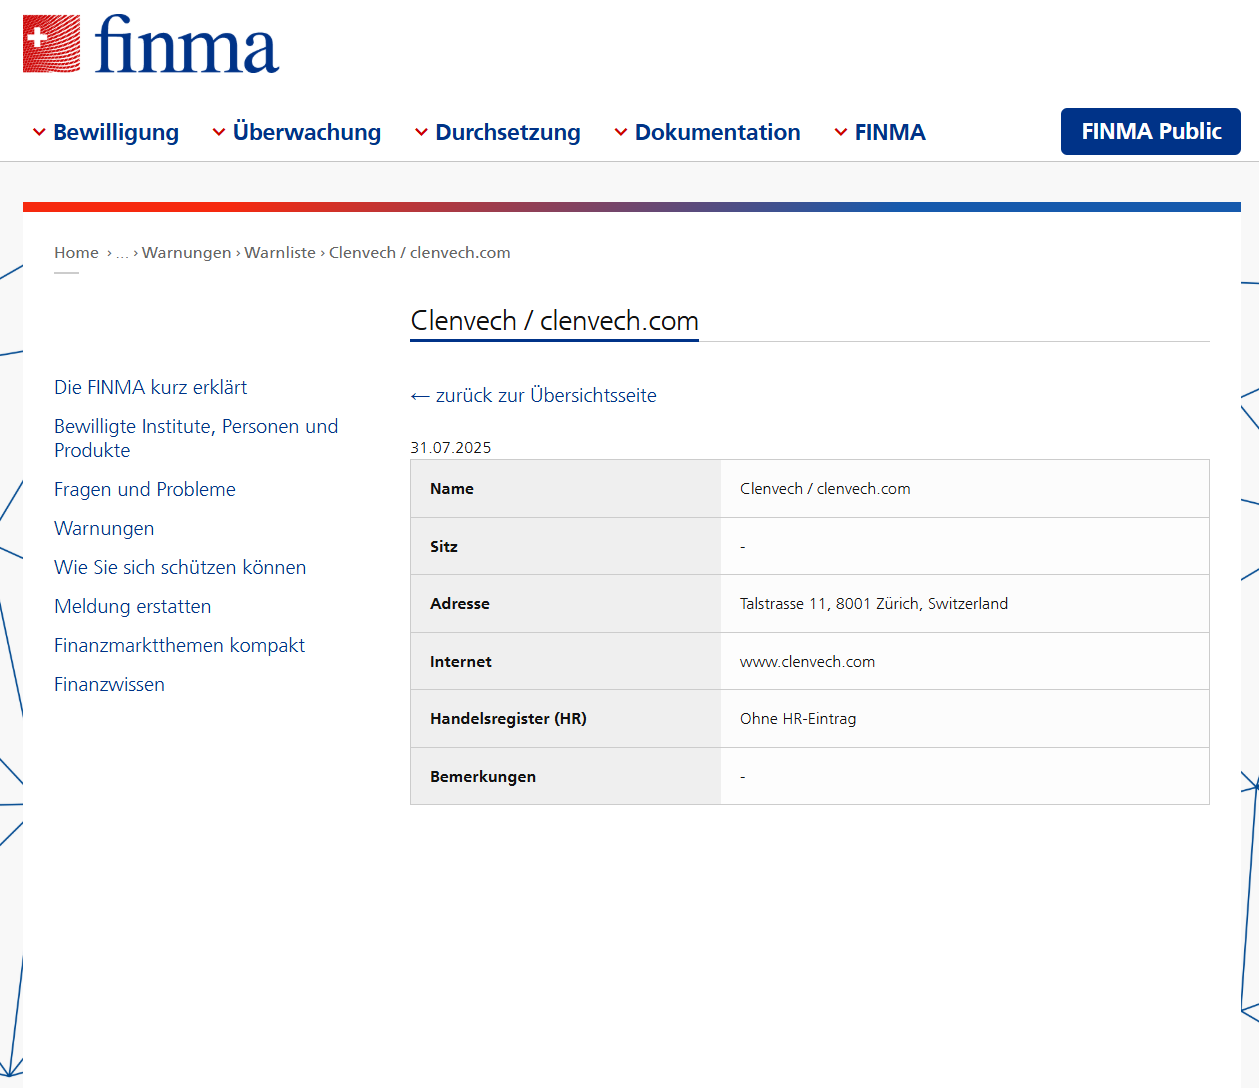
Task: Open Finanzmarktthemen kompakt in sidebar
Action: 180,645
